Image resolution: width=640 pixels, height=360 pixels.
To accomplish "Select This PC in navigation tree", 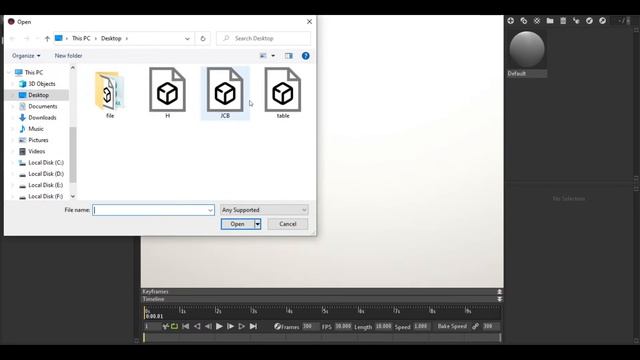I will (34, 73).
